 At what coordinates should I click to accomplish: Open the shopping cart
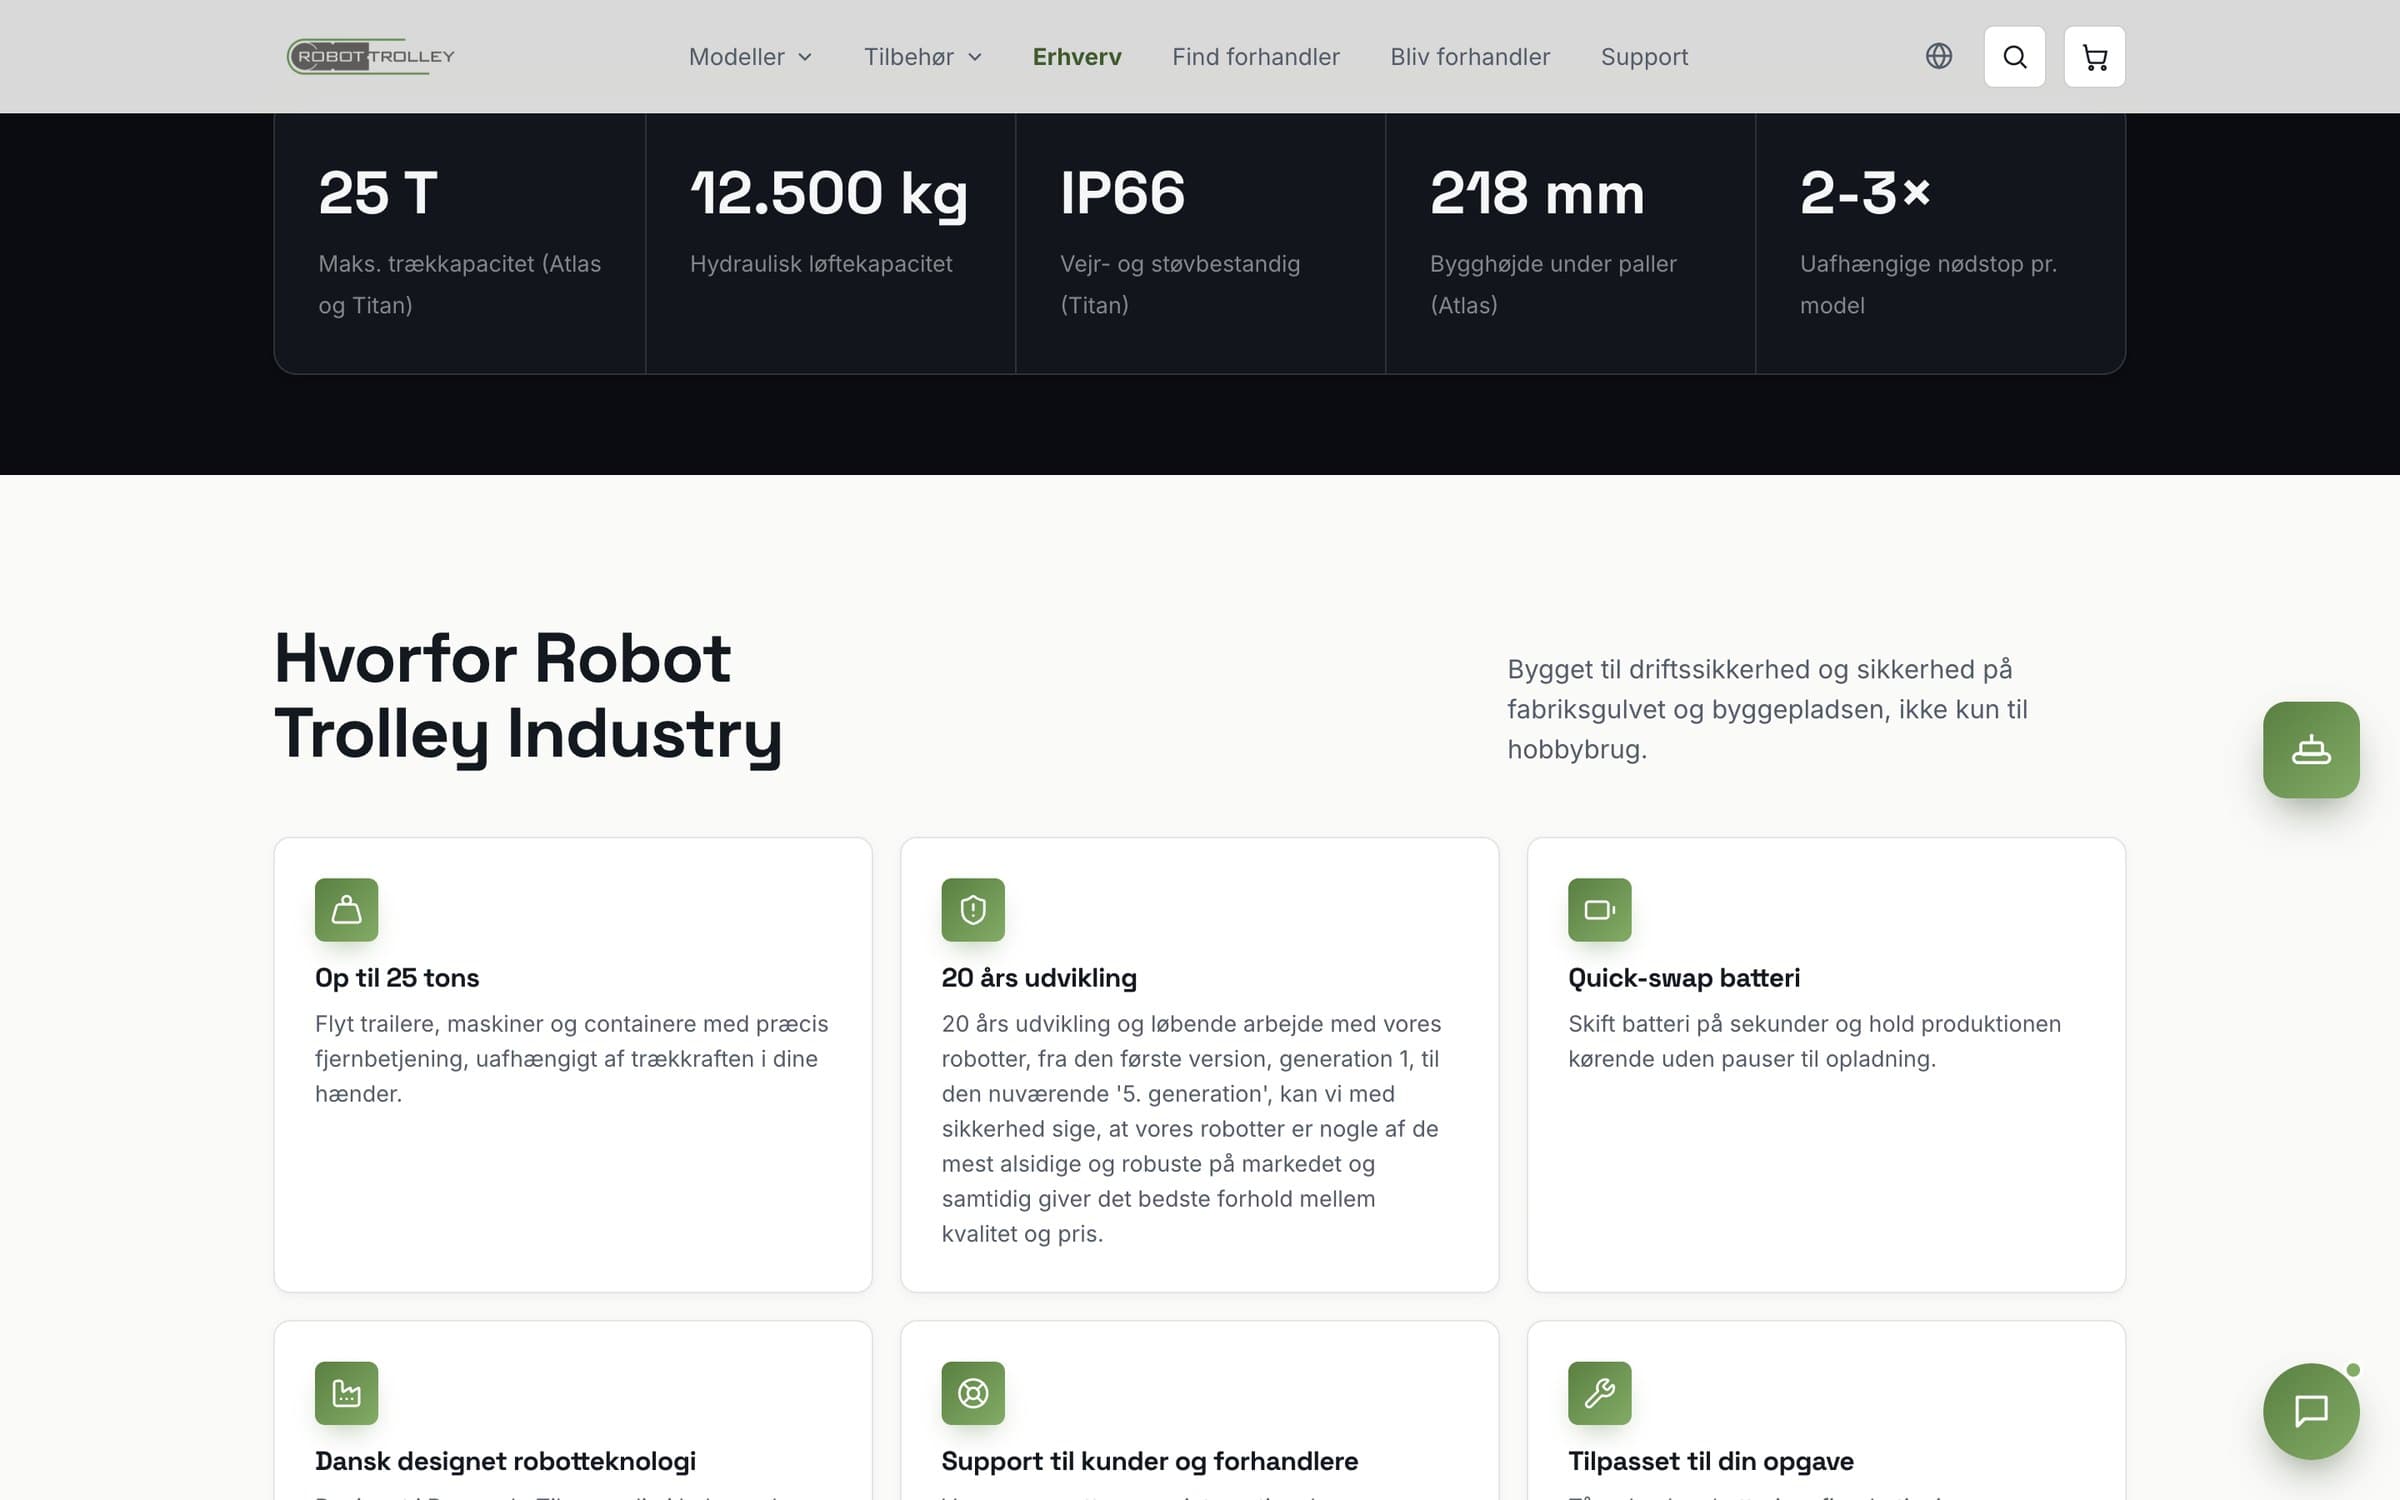[2094, 57]
